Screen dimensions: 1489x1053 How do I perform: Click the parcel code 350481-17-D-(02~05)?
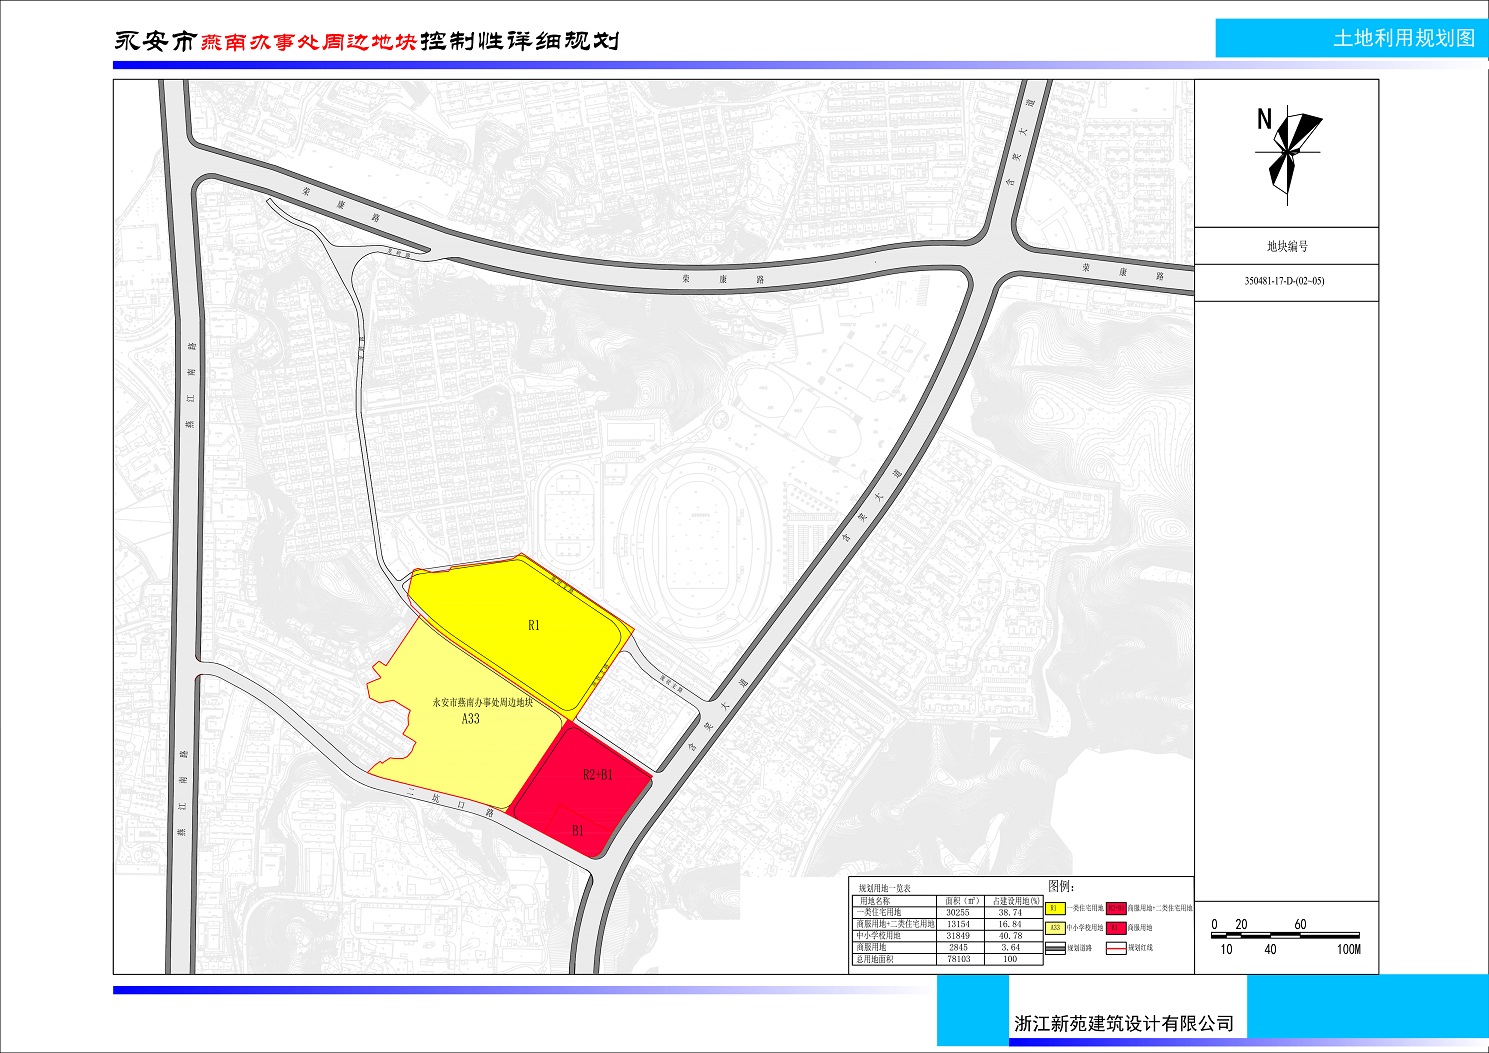click(1284, 281)
